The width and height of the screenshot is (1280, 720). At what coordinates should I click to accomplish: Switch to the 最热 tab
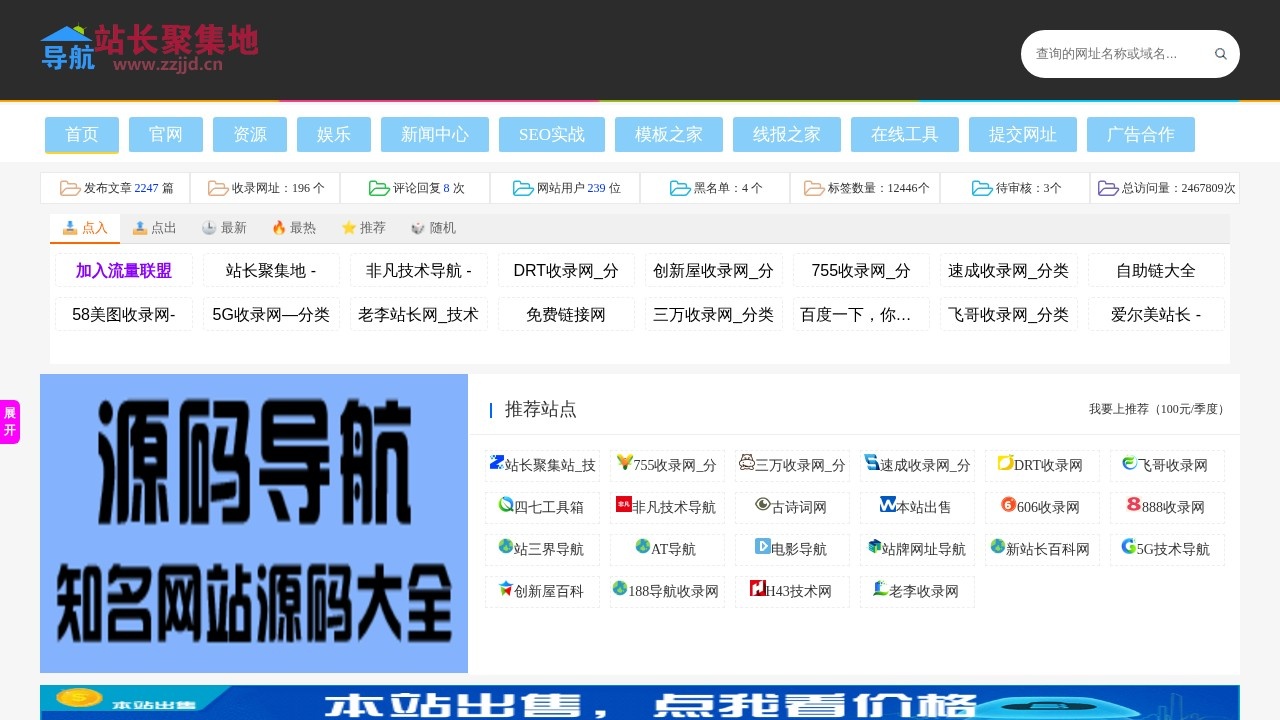[x=294, y=228]
